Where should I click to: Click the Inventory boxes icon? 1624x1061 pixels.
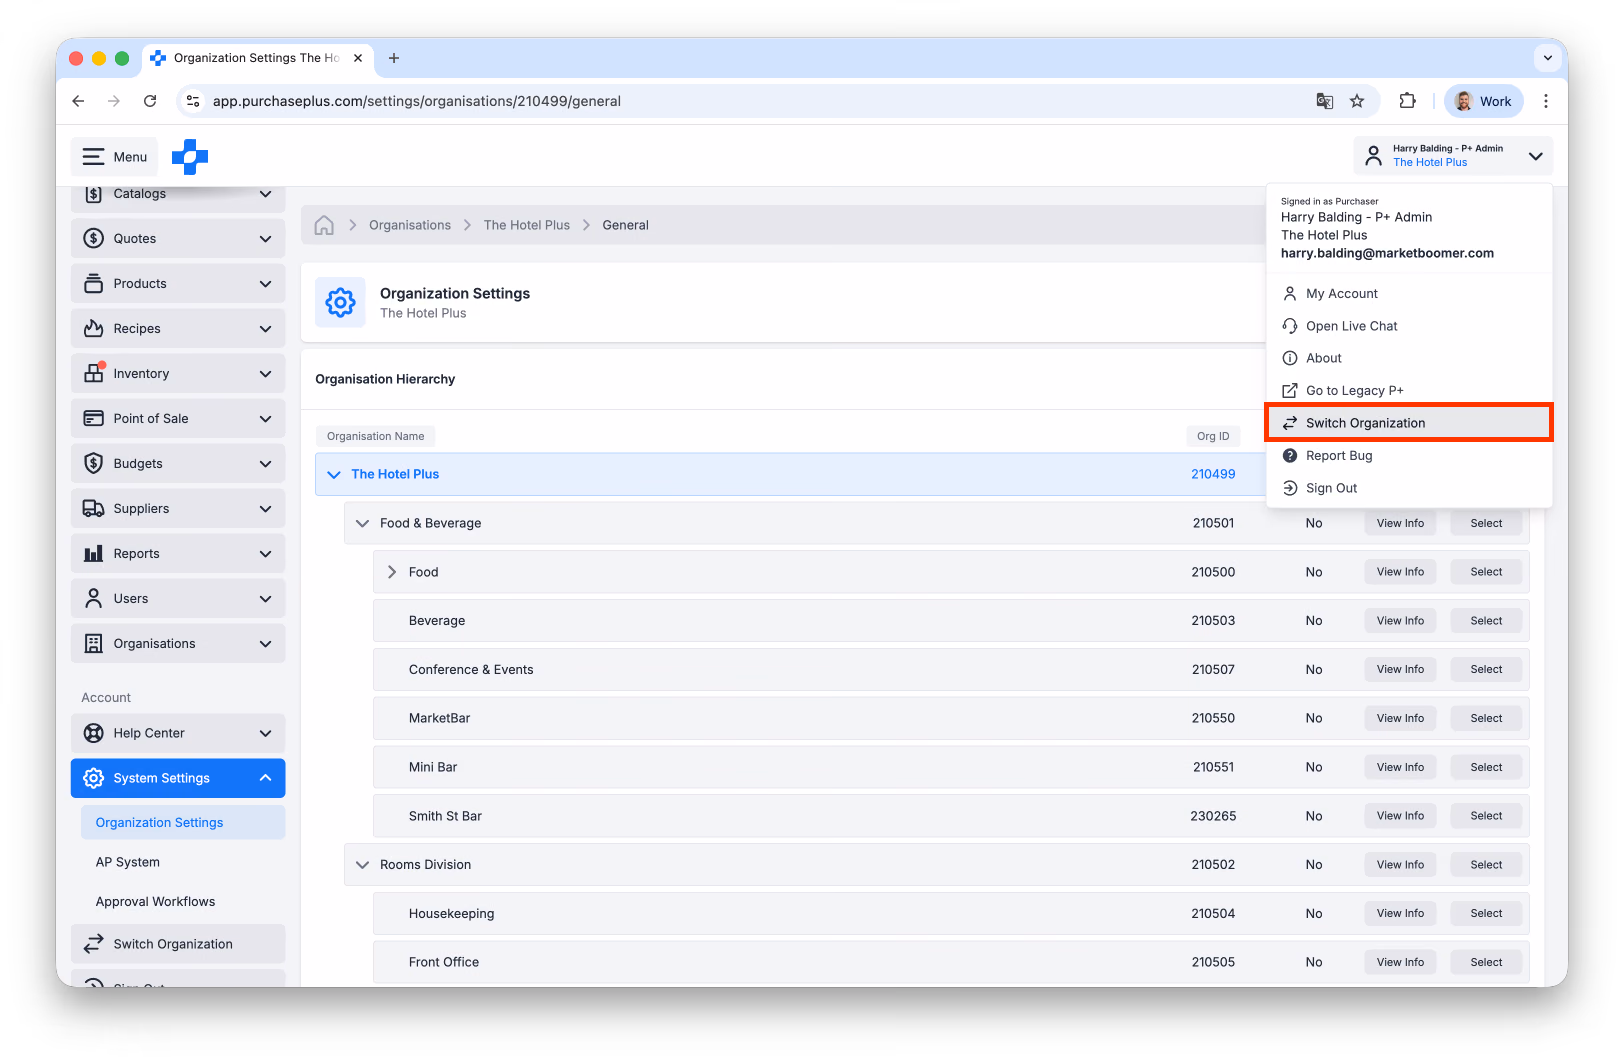tap(93, 374)
